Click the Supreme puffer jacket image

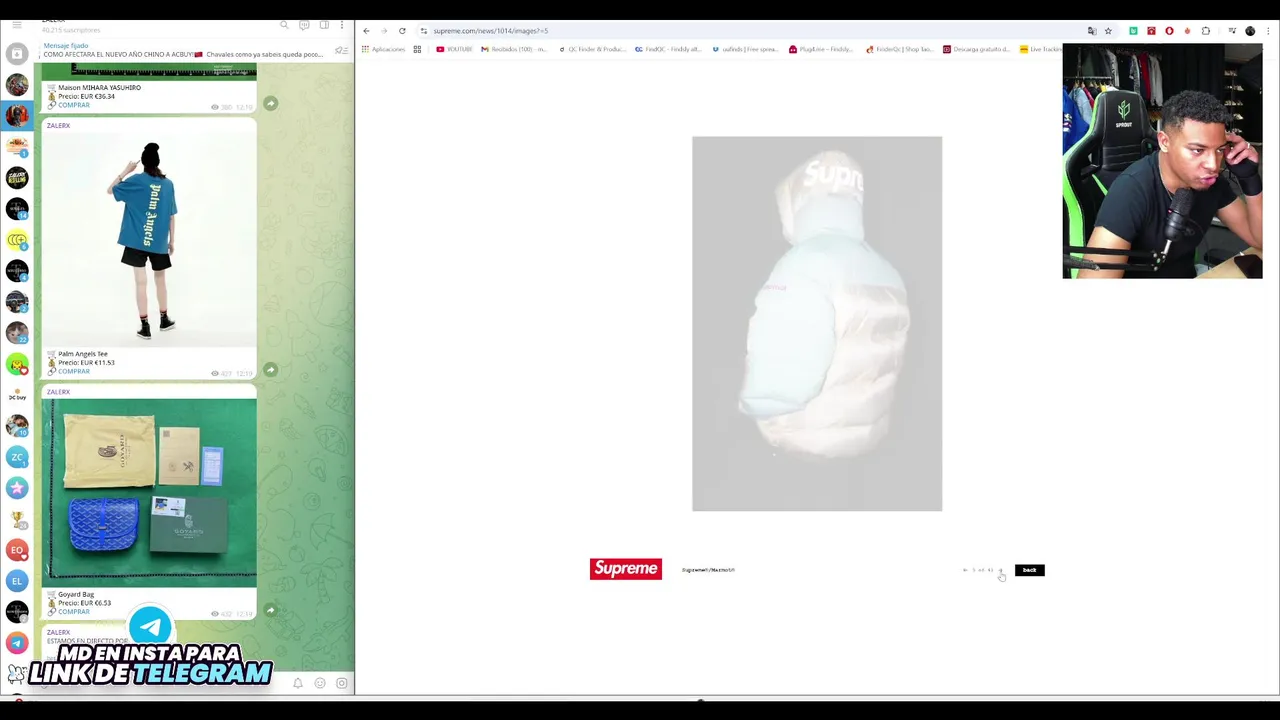[x=817, y=324]
